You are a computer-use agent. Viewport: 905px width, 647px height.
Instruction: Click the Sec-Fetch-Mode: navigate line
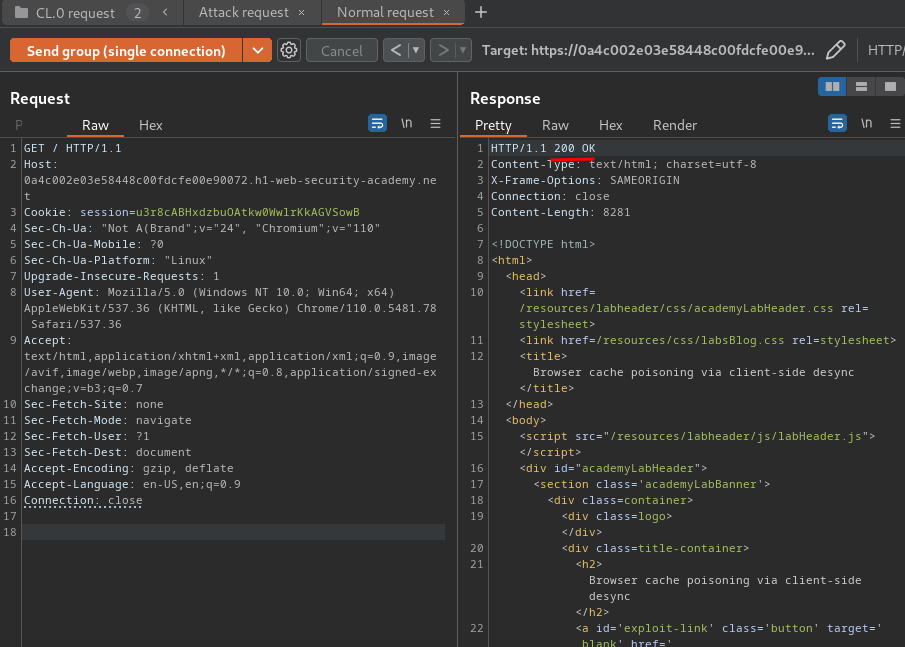pyautogui.click(x=107, y=420)
